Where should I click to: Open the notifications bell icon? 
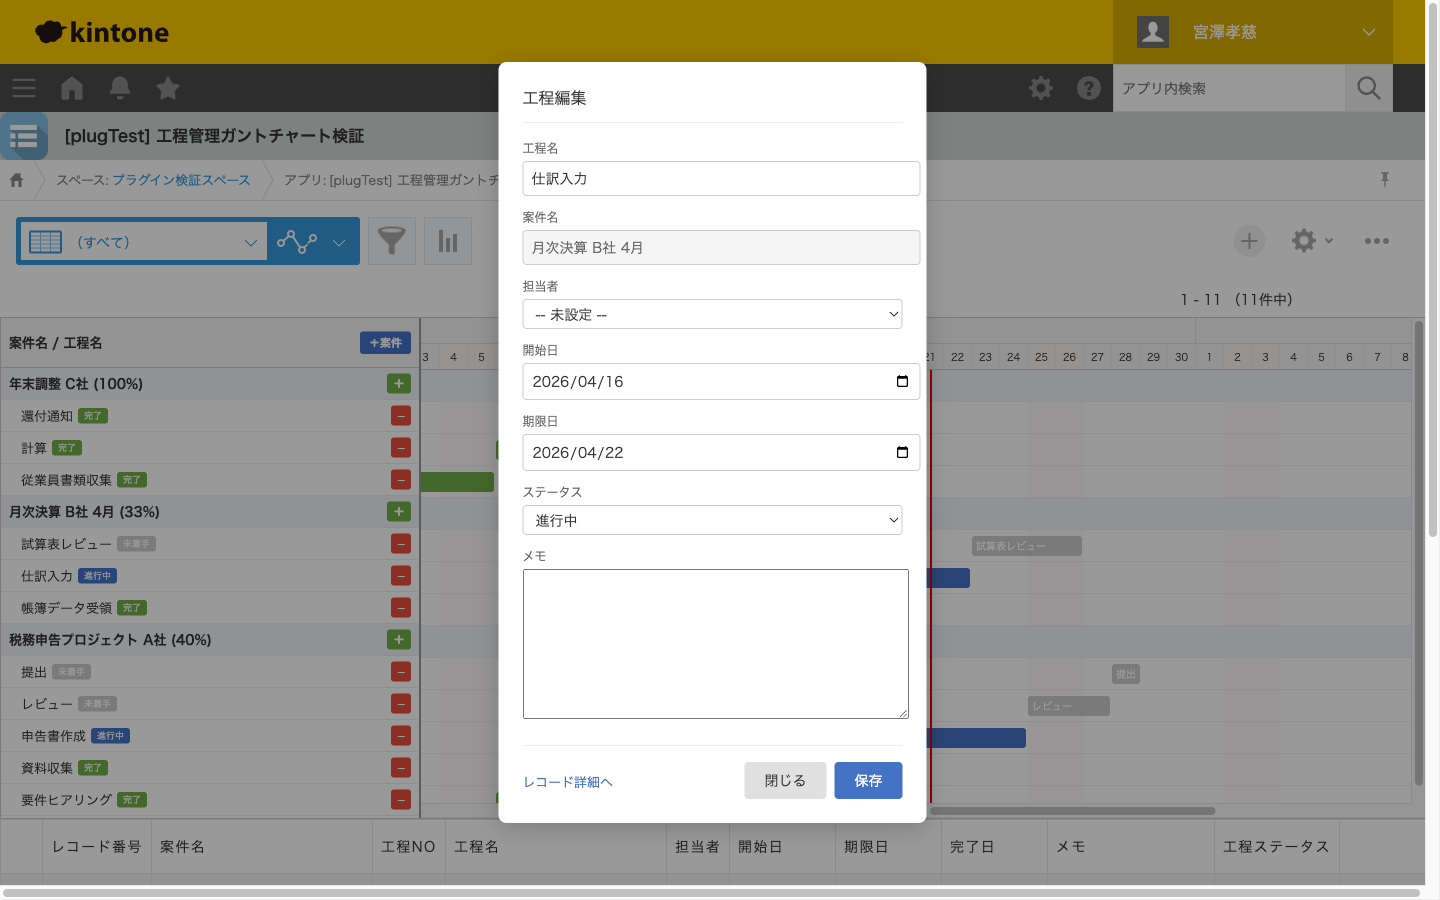(x=120, y=88)
